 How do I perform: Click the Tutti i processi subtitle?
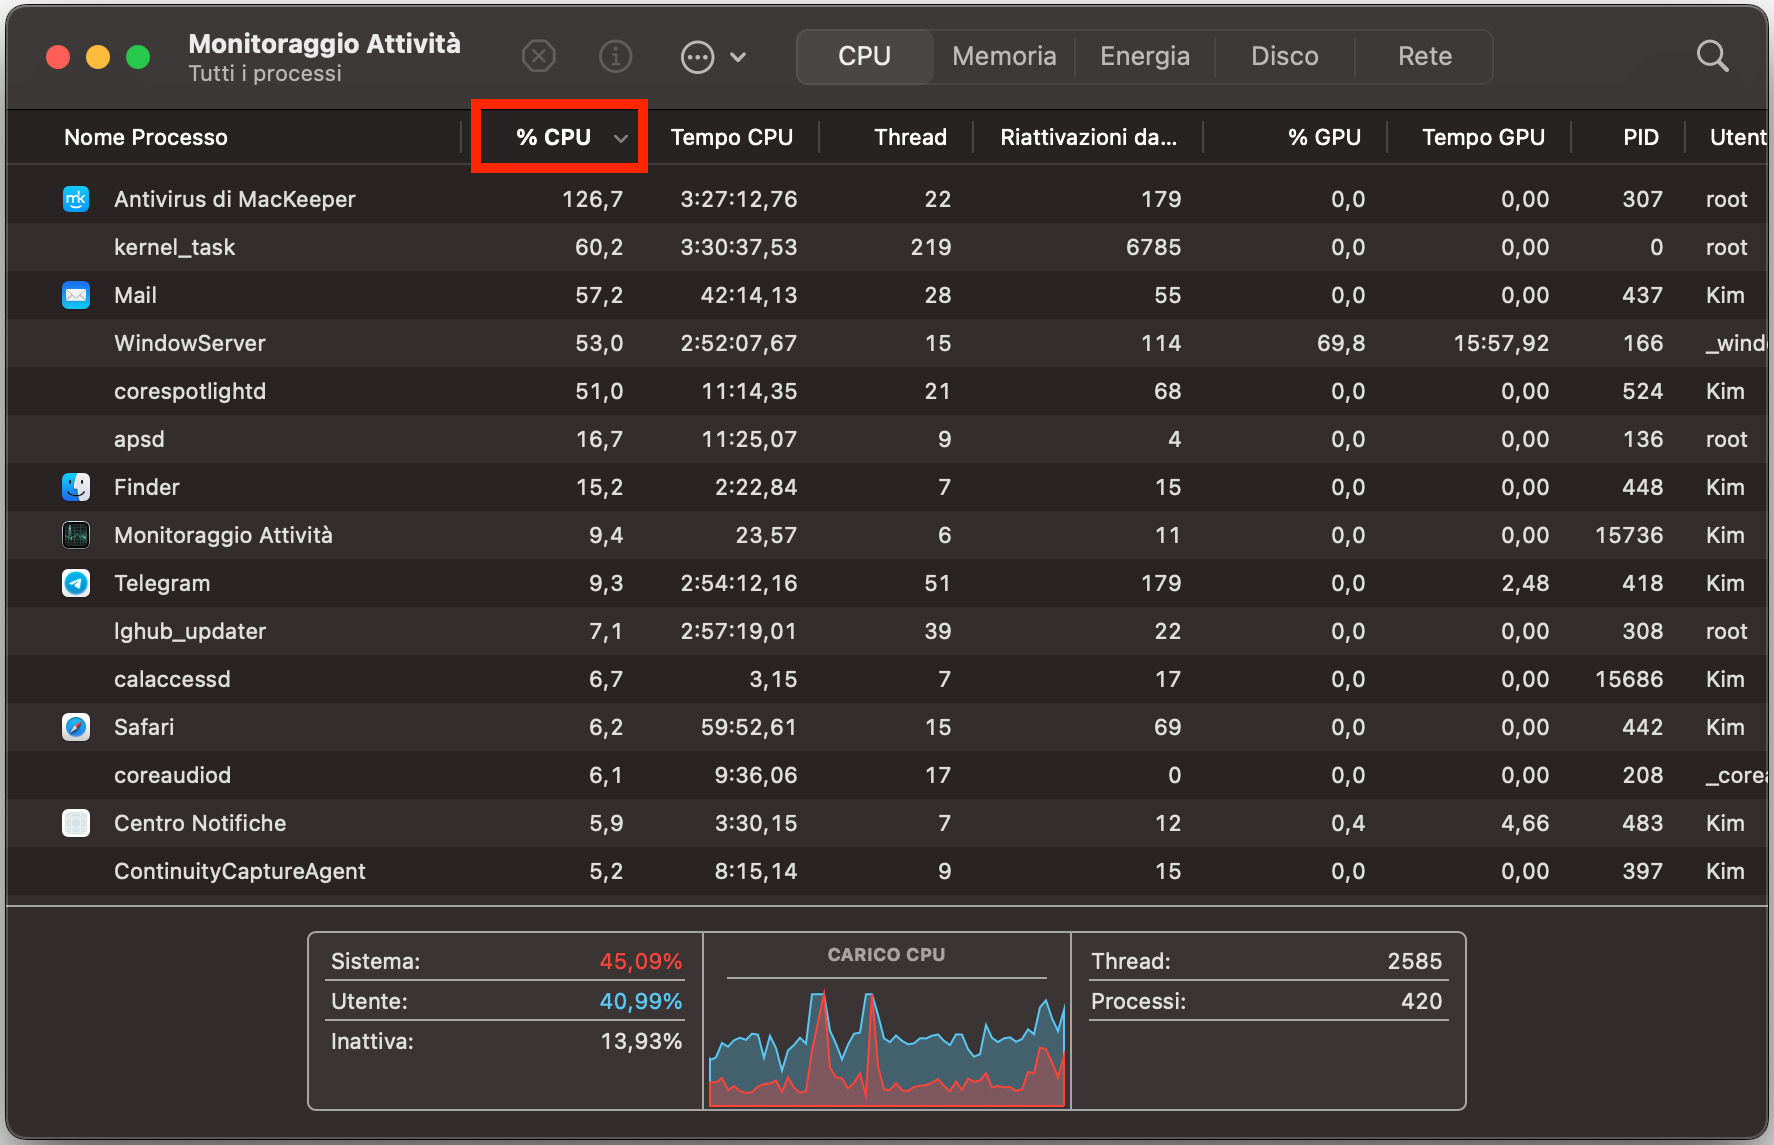coord(265,74)
